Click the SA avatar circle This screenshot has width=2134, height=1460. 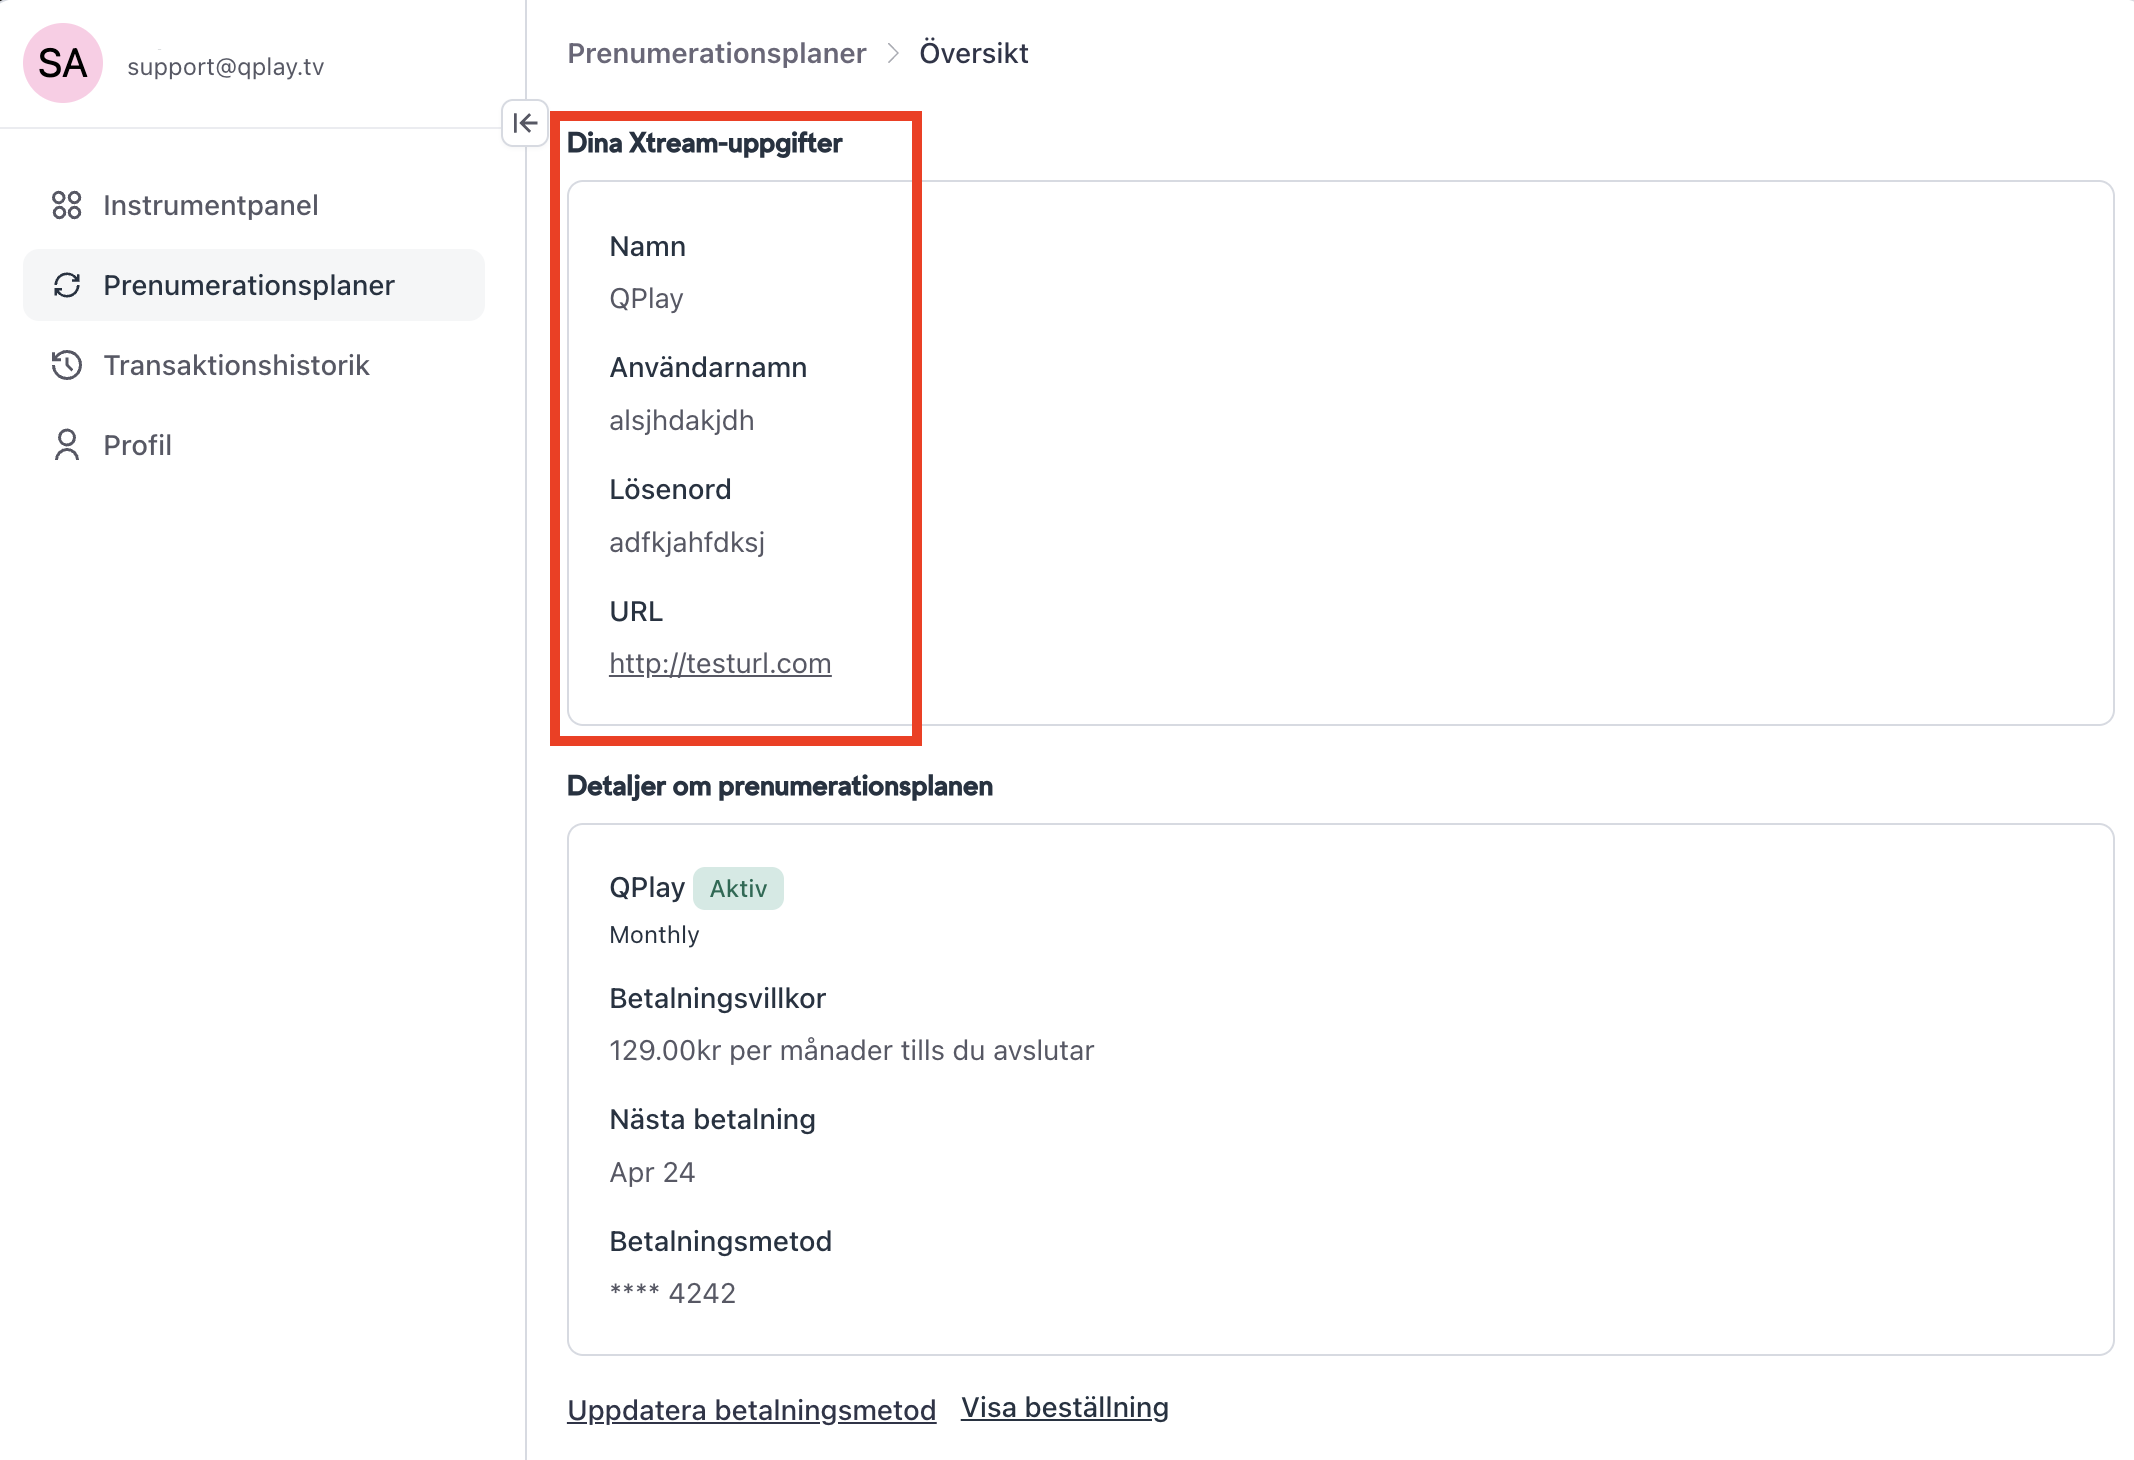click(x=62, y=64)
